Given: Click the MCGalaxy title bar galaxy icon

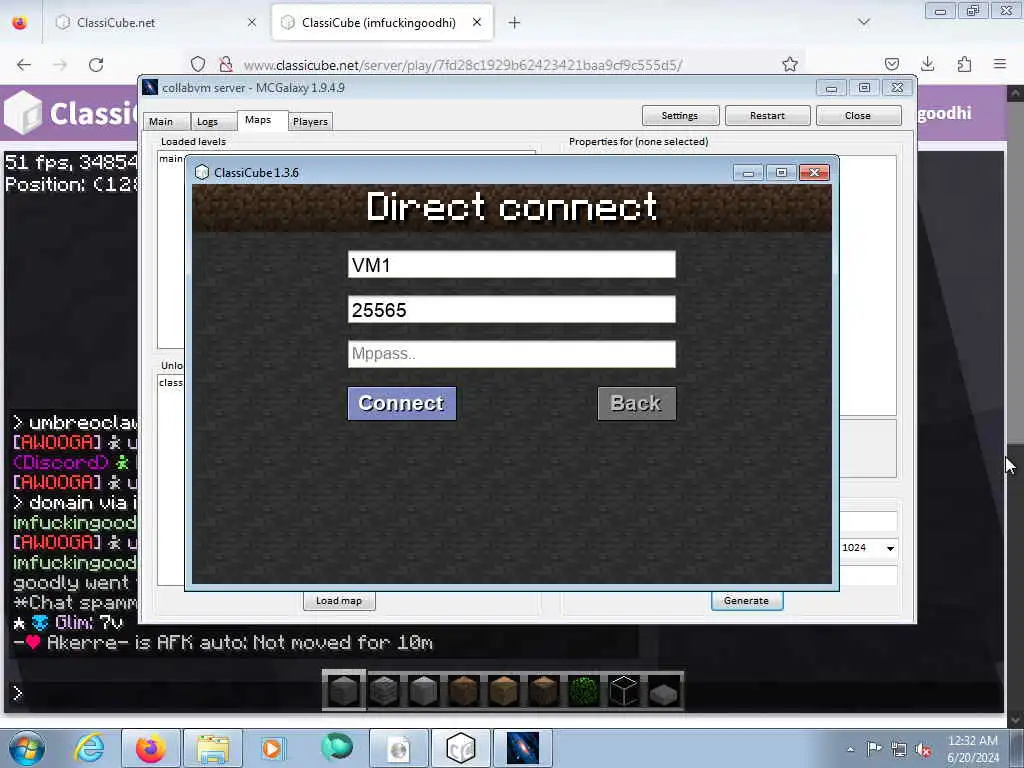Looking at the screenshot, I should click(x=150, y=88).
